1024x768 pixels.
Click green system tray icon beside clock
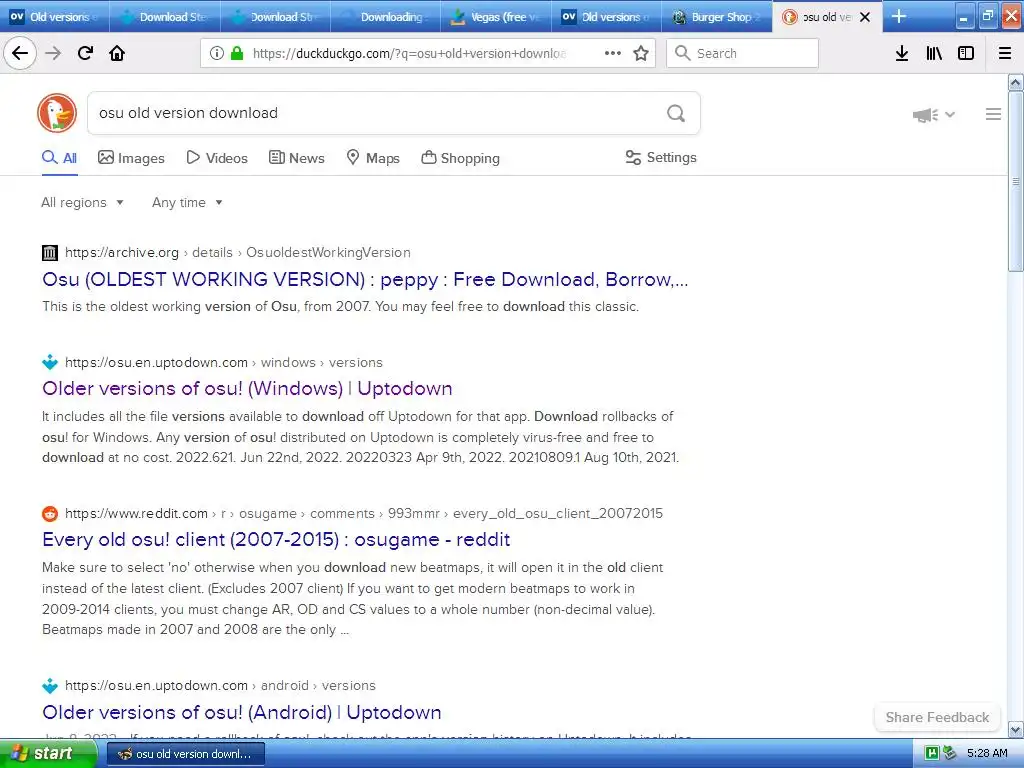coord(932,754)
